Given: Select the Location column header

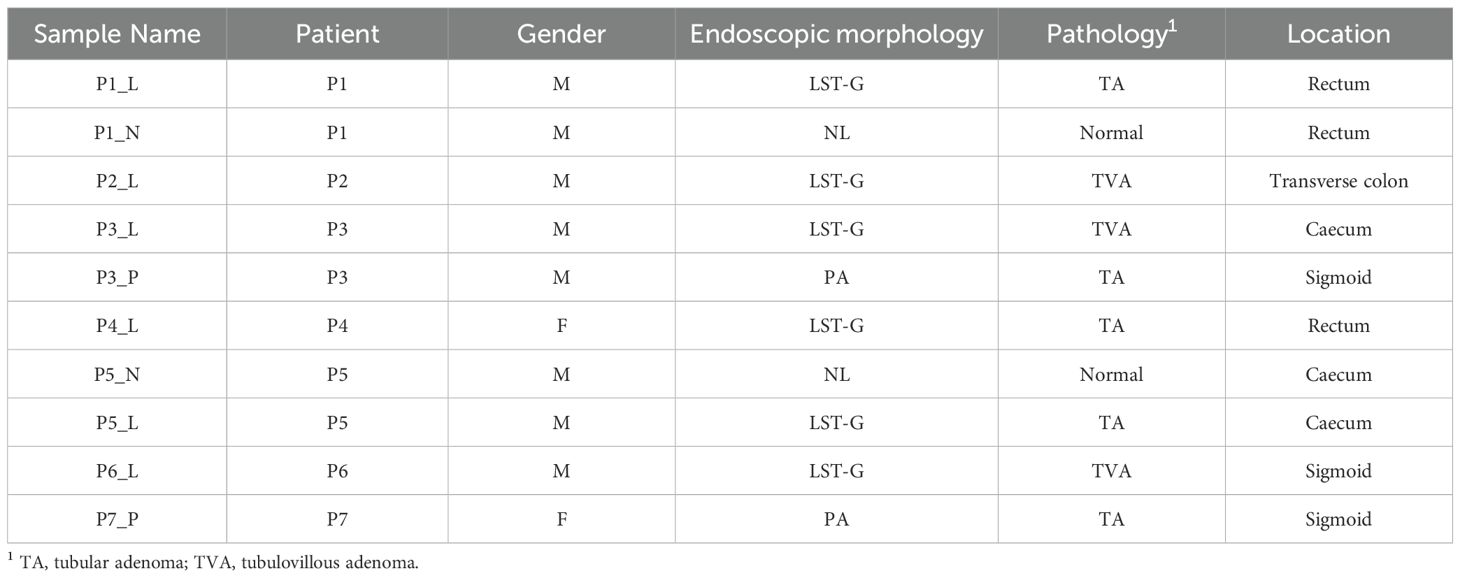Looking at the screenshot, I should point(1338,34).
